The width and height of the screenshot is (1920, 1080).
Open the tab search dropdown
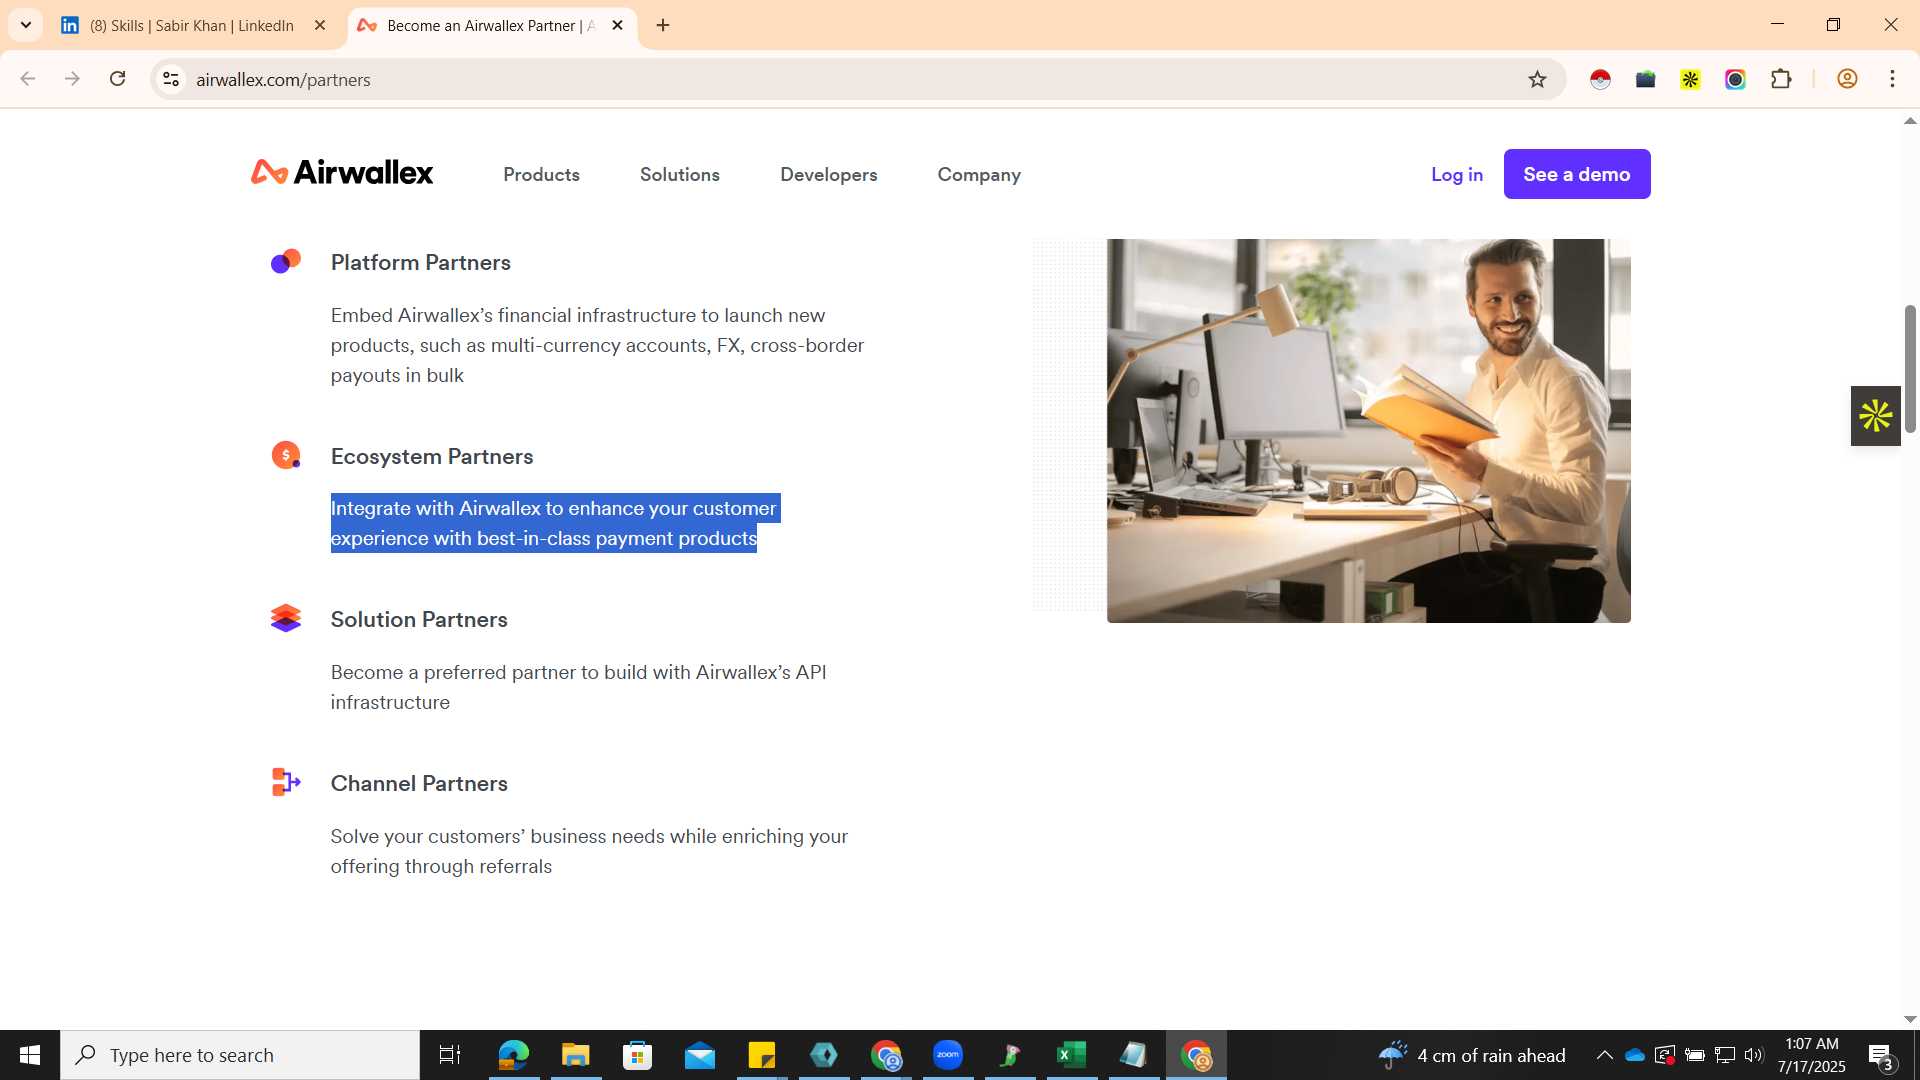[25, 25]
